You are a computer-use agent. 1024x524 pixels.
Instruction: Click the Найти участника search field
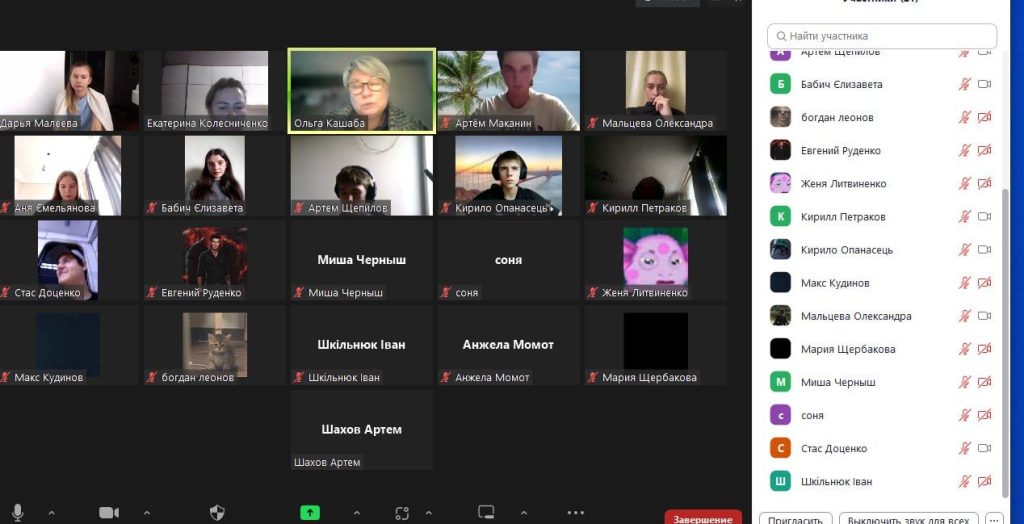(x=882, y=36)
